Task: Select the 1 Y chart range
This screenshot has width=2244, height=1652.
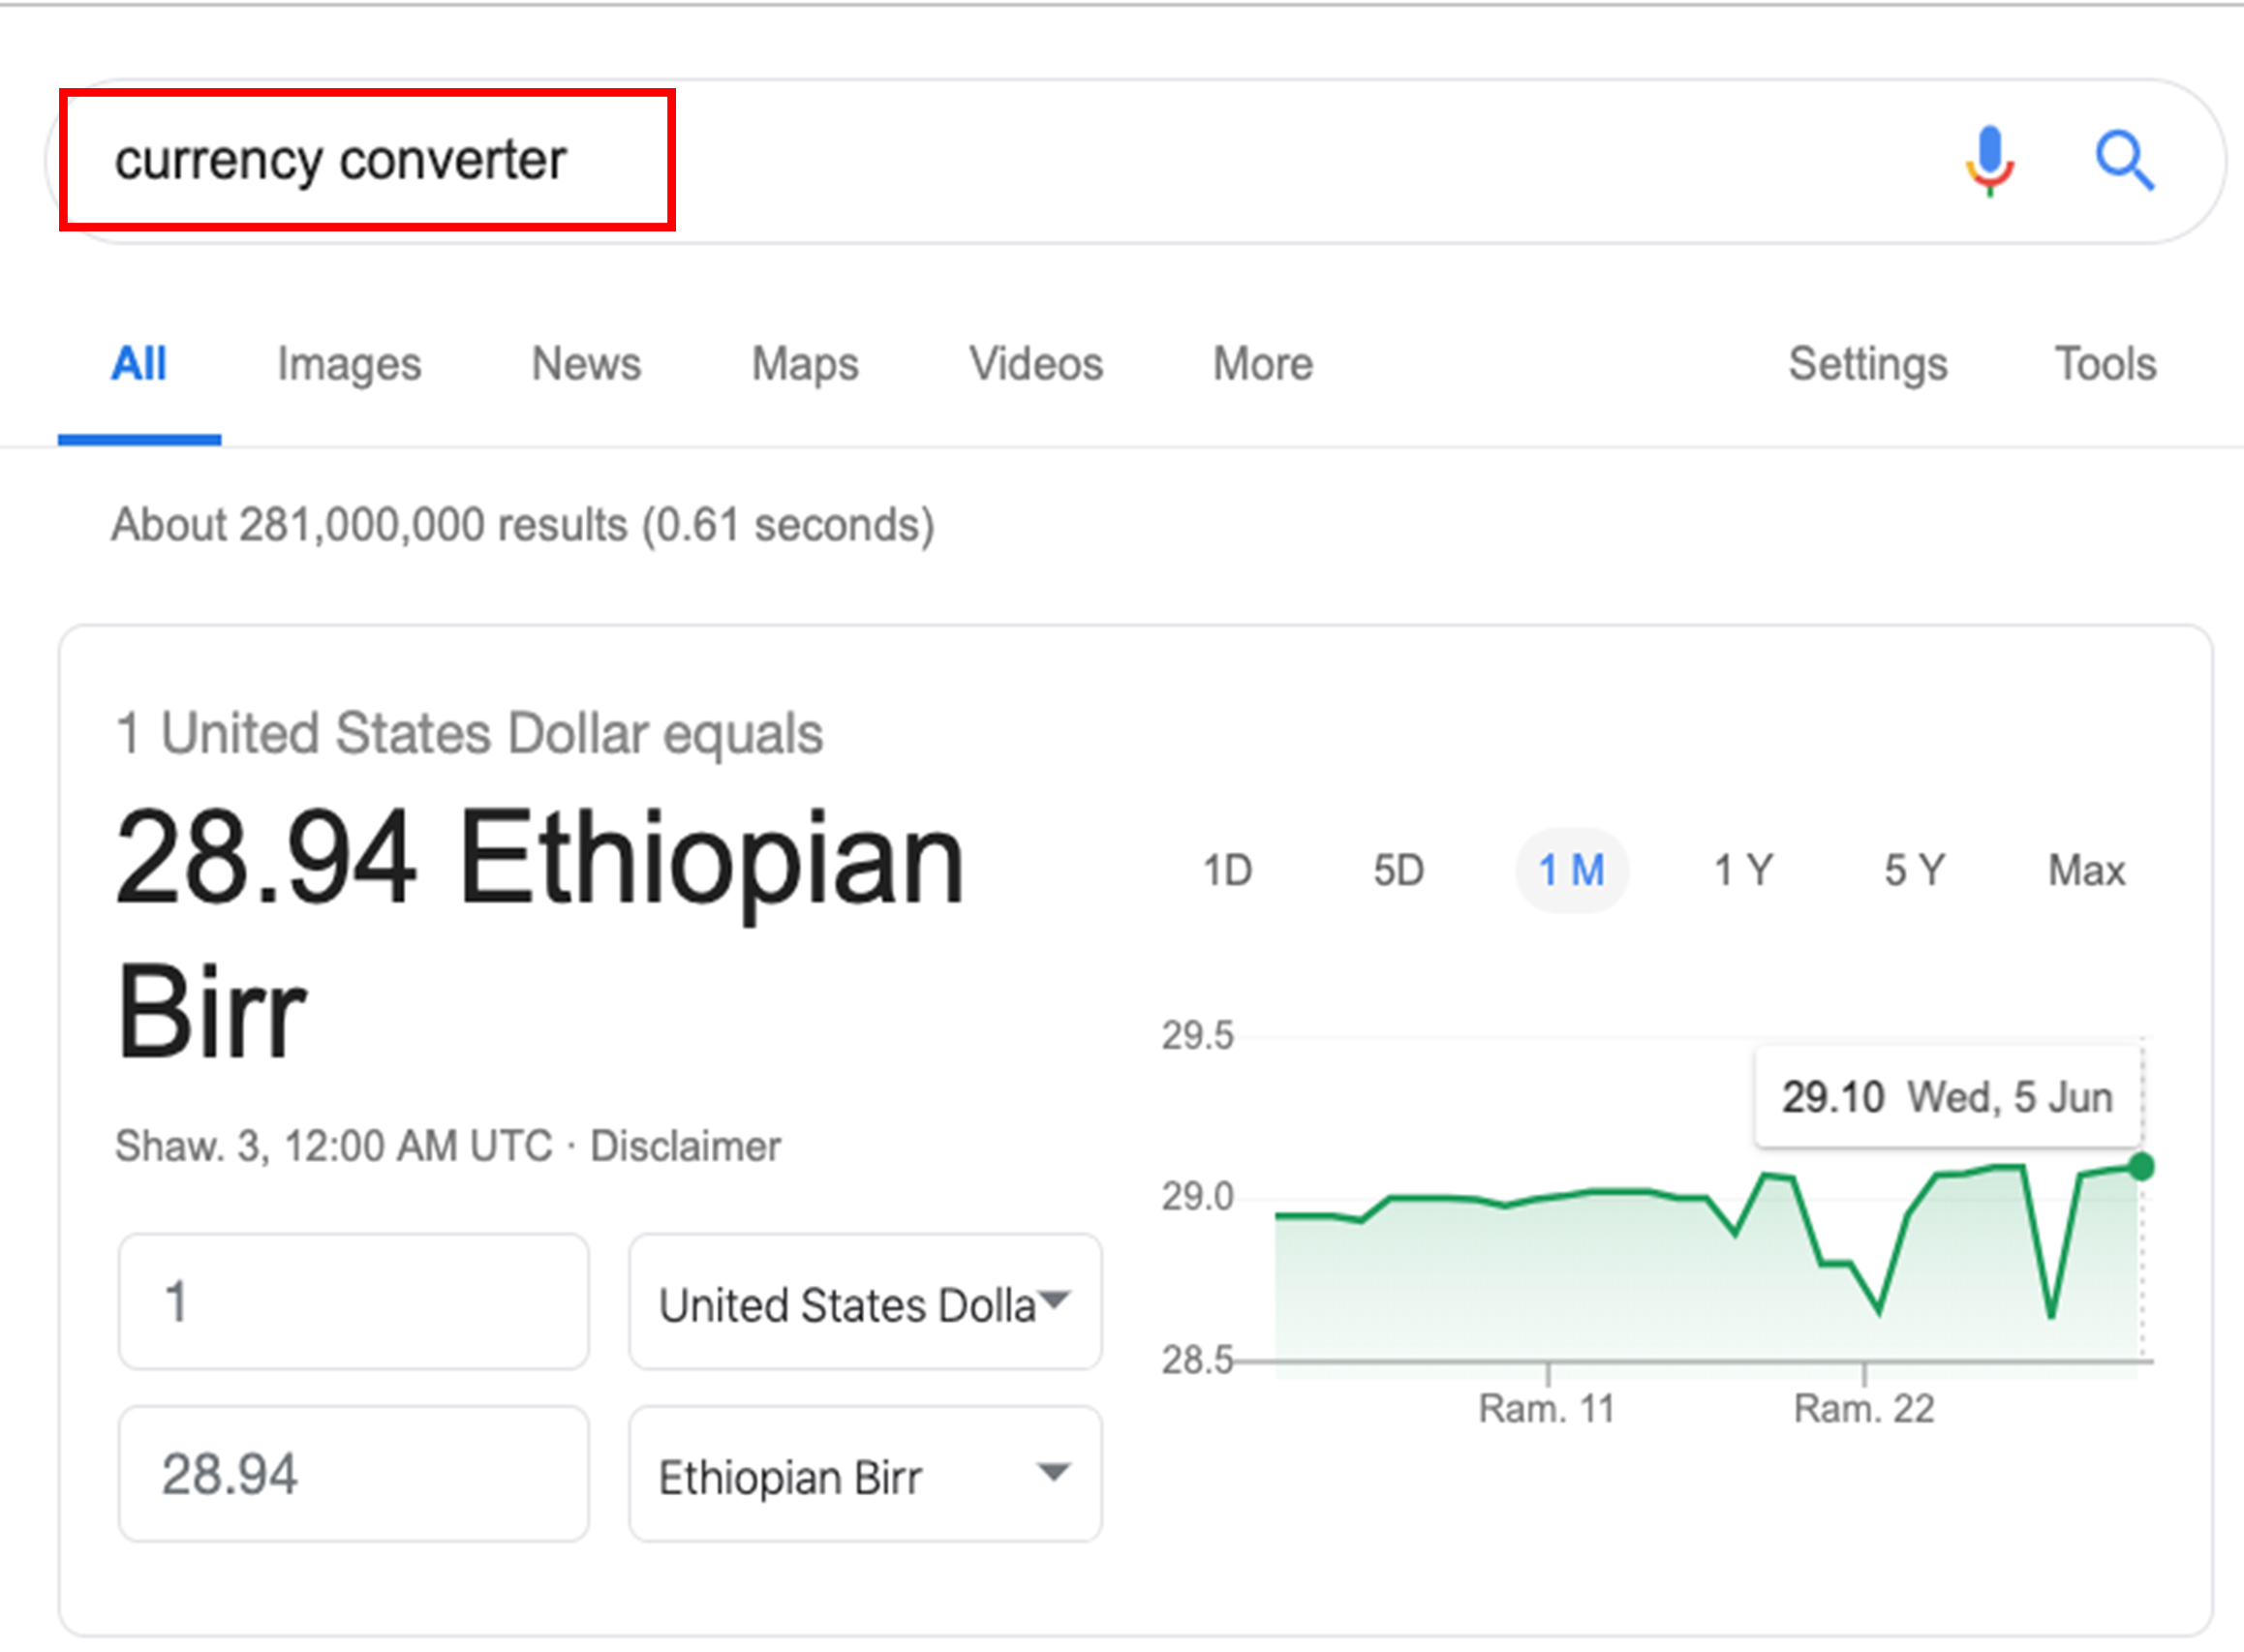Action: [1743, 870]
